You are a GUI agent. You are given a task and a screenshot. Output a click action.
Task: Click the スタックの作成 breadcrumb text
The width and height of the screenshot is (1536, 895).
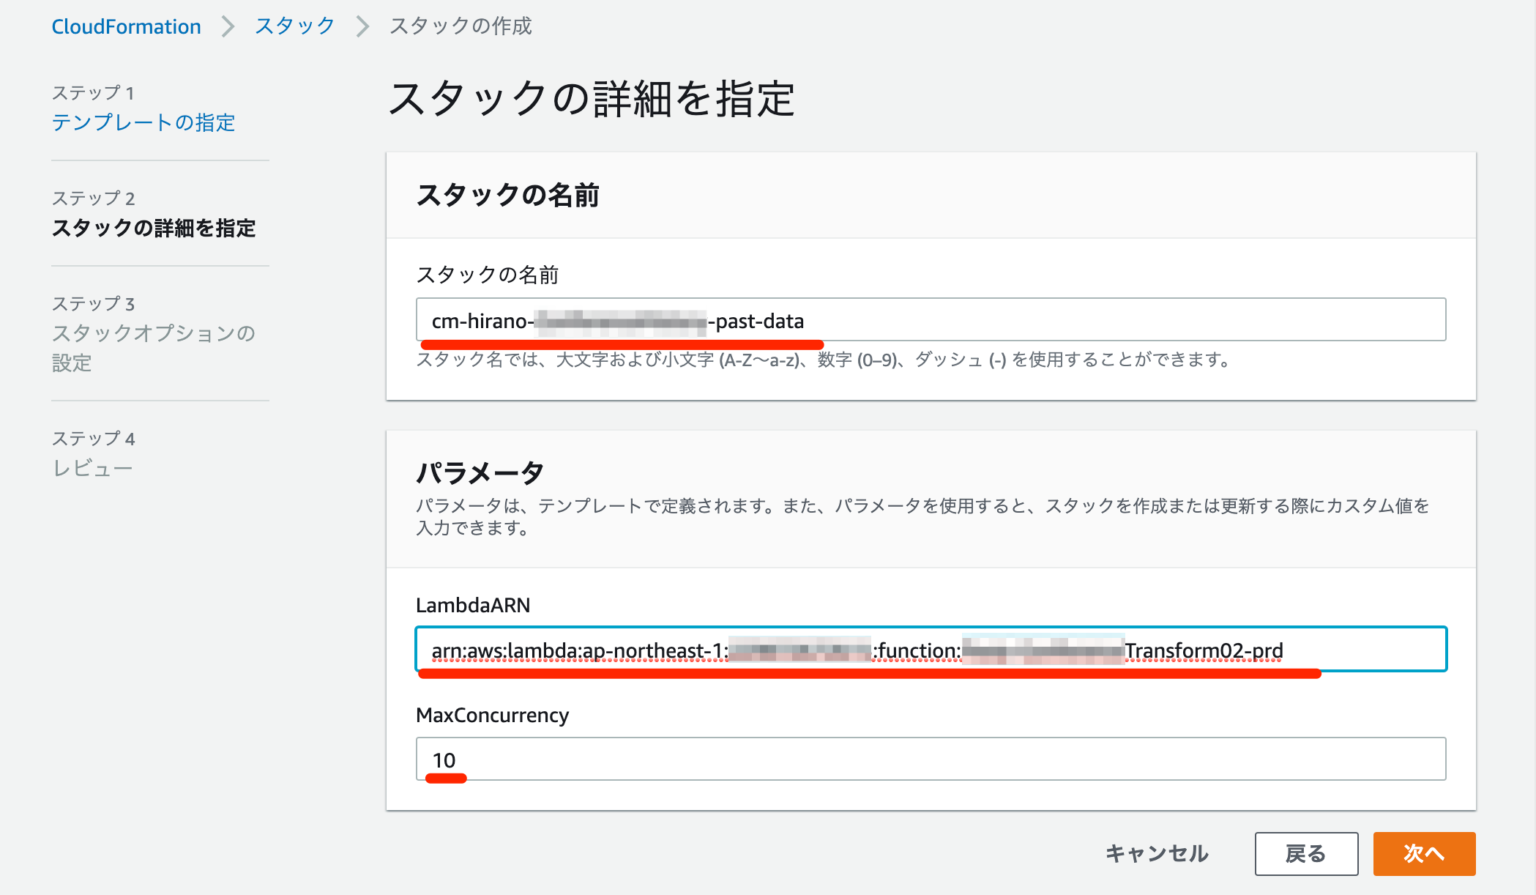(460, 26)
